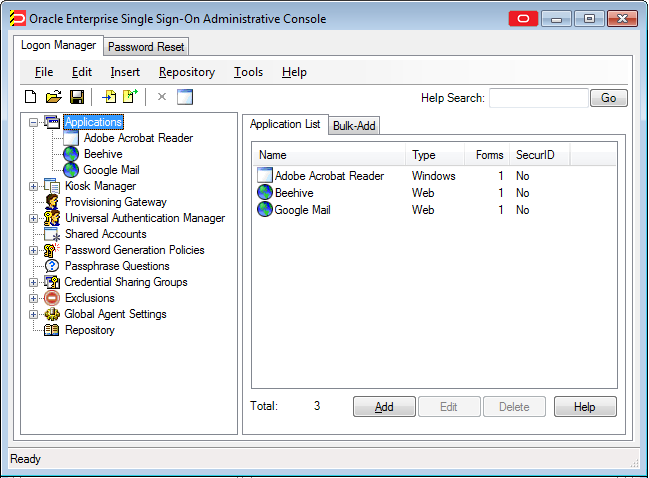Click the red Oracle button in title bar
Image resolution: width=649 pixels, height=478 pixels.
tap(523, 19)
